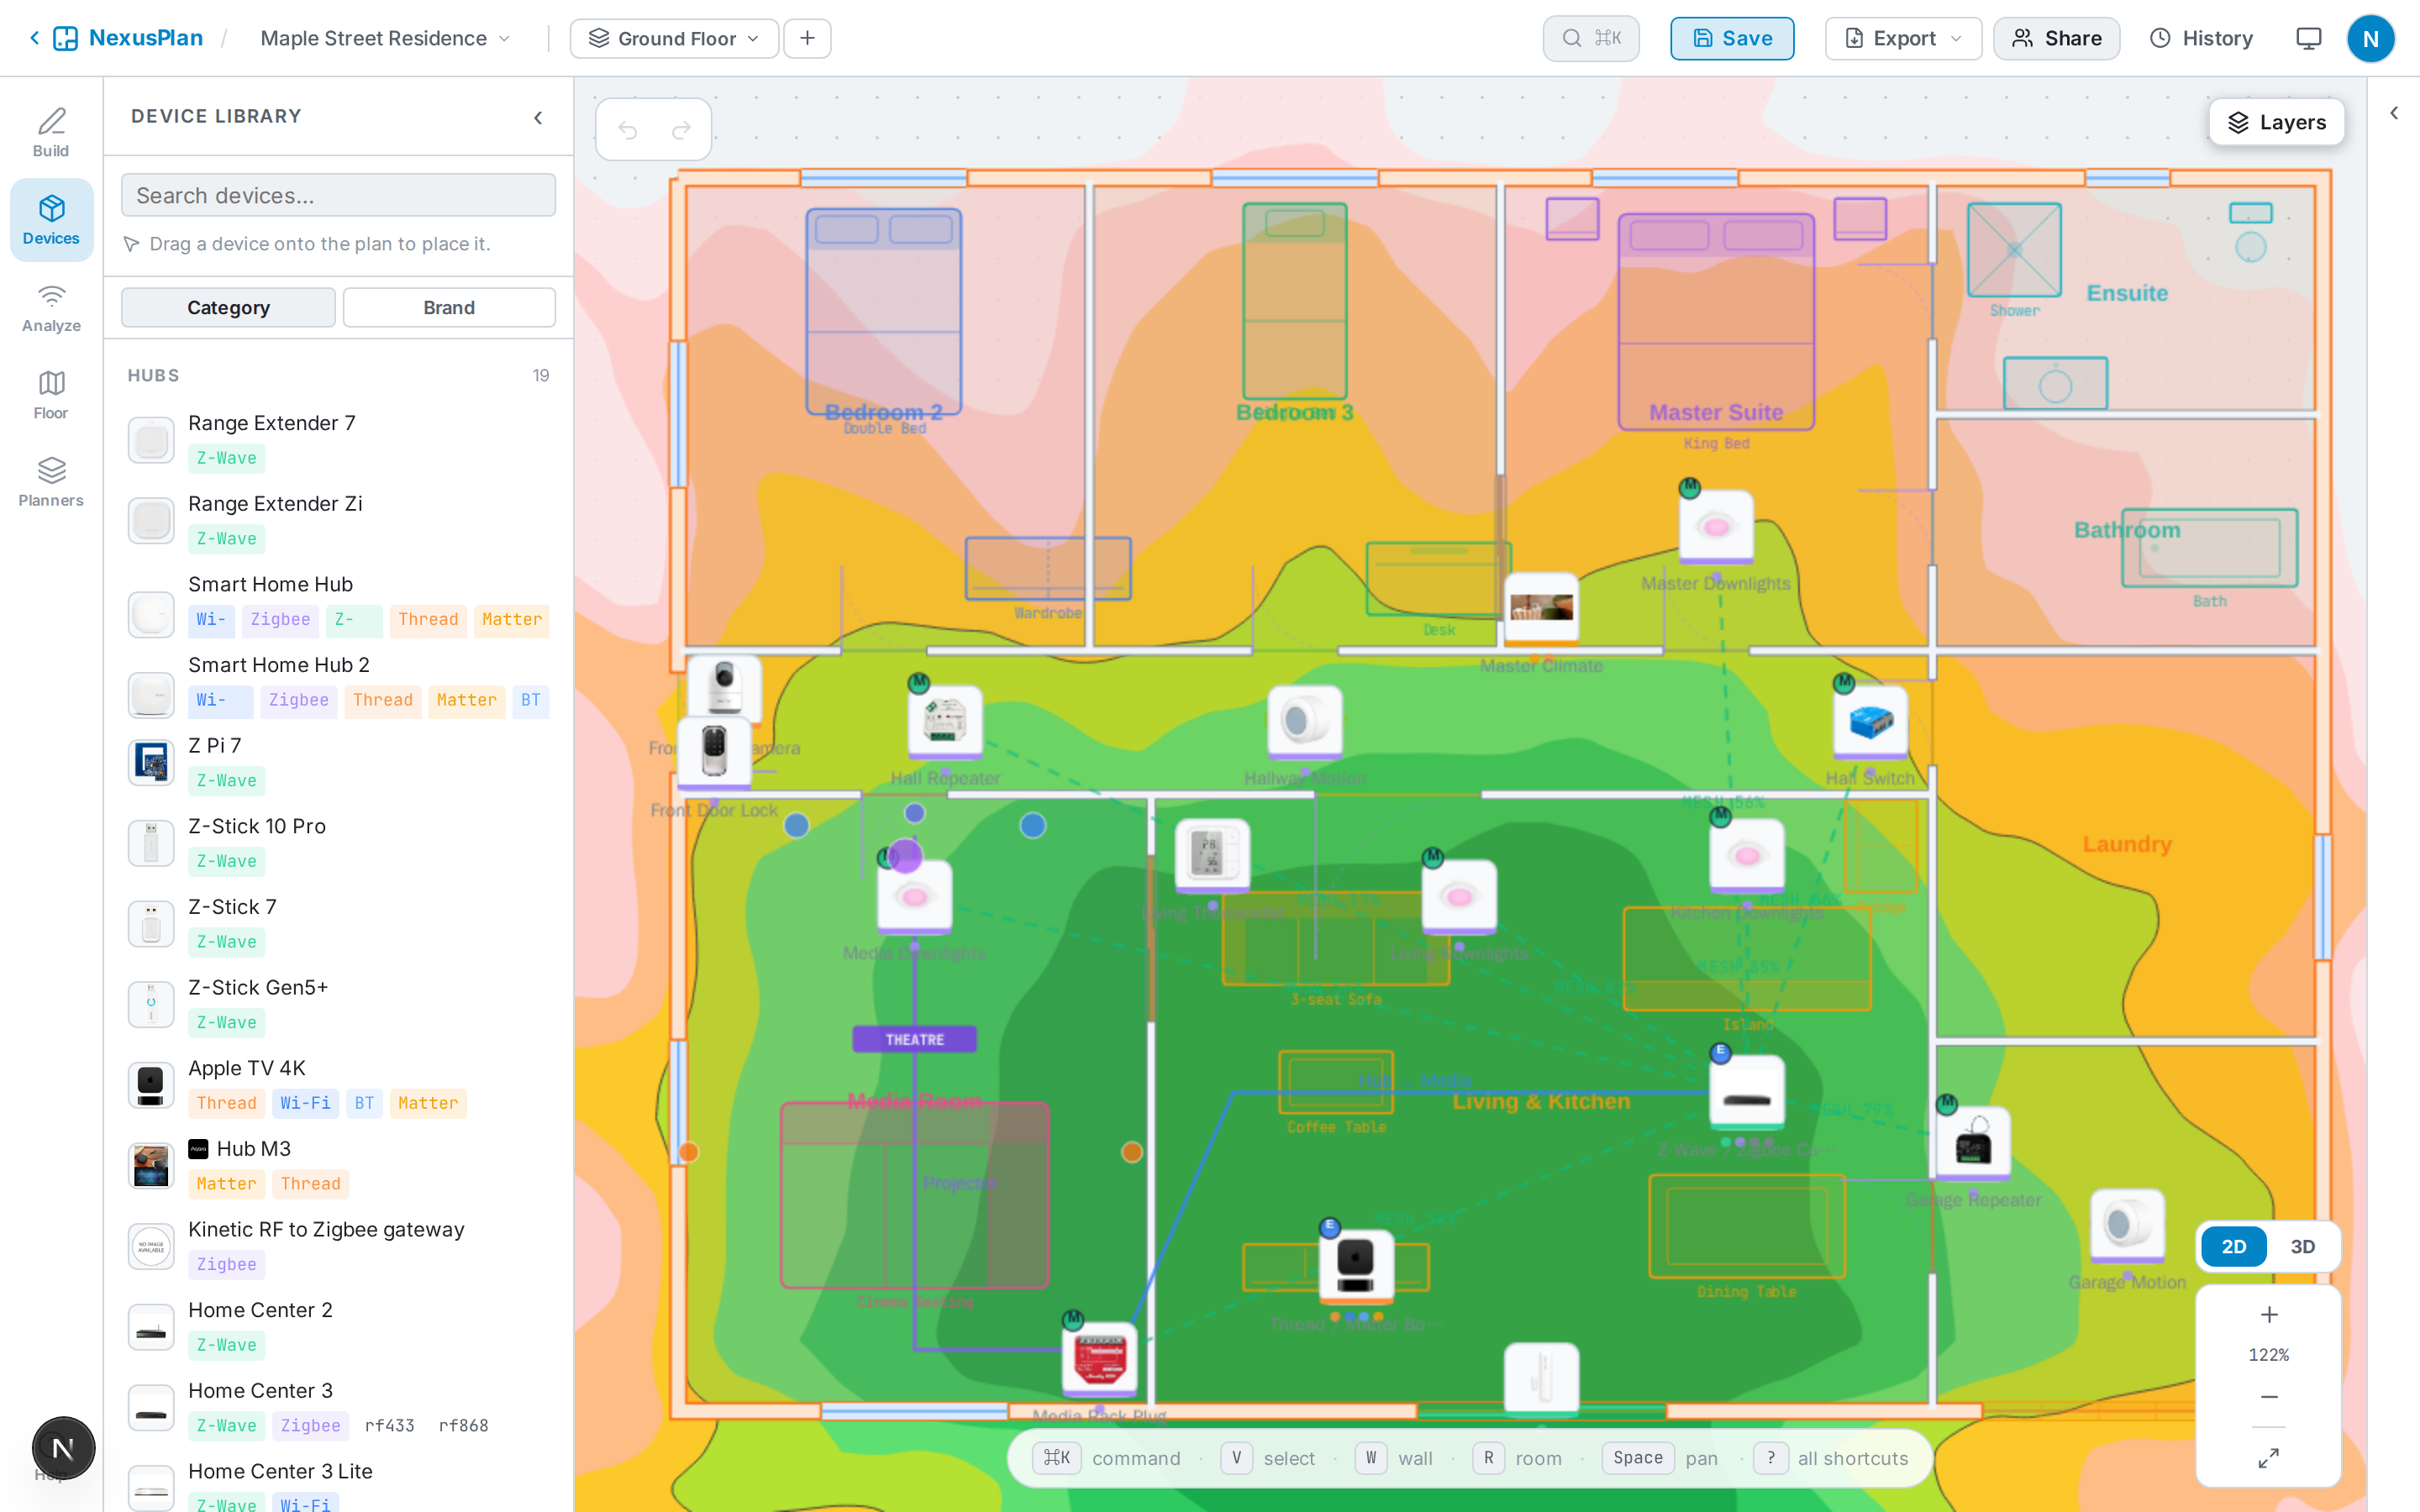Select the Z Pi 7 hub entry
Viewport: 2420px width, 1512px height.
point(338,762)
